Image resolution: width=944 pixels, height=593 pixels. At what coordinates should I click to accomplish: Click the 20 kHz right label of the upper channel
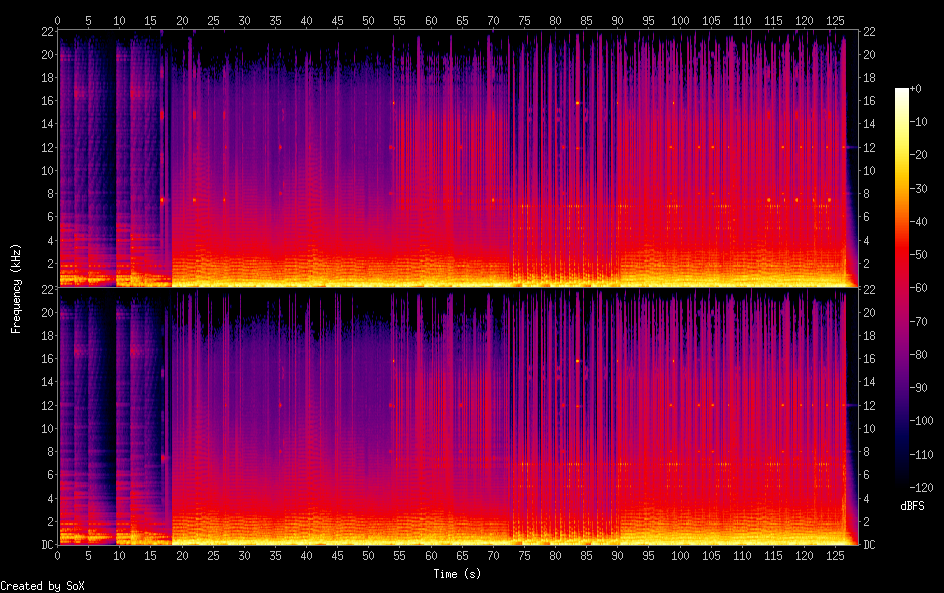click(x=869, y=55)
